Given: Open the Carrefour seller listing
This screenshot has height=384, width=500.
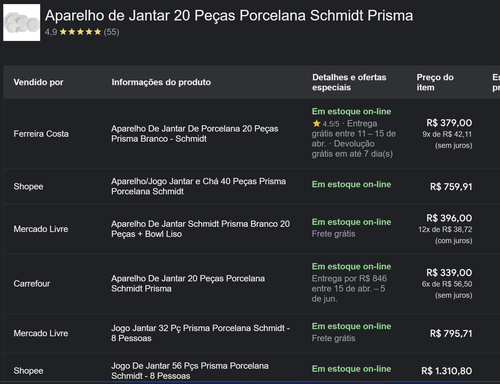Looking at the screenshot, I should click(x=32, y=284).
